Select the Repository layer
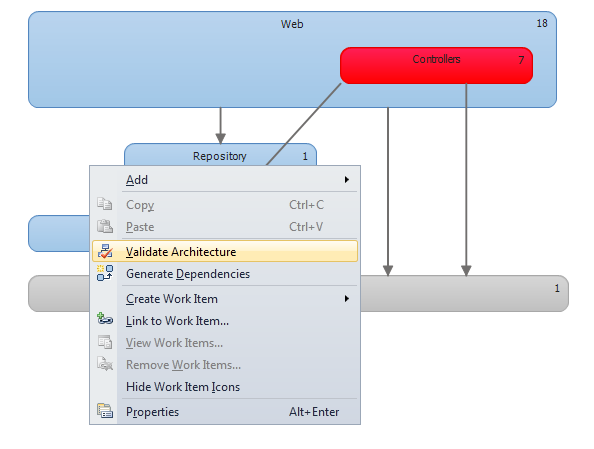594x449 pixels. tap(220, 155)
